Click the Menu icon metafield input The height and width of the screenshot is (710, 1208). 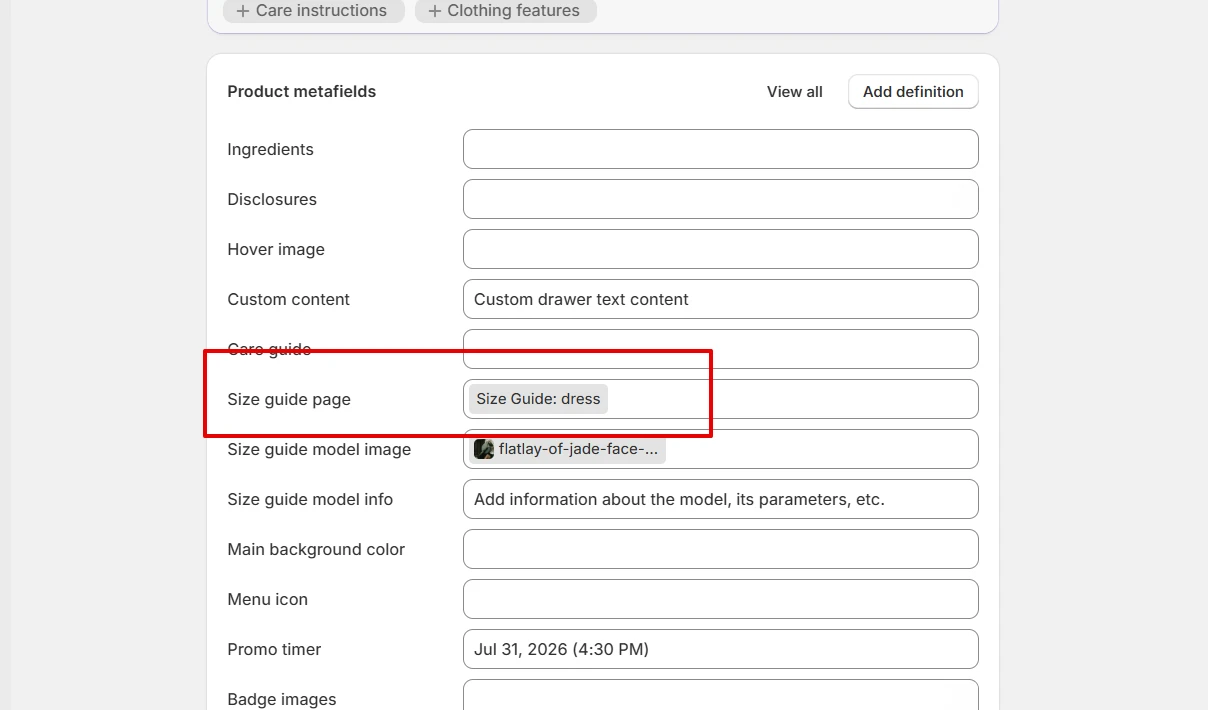coord(720,599)
